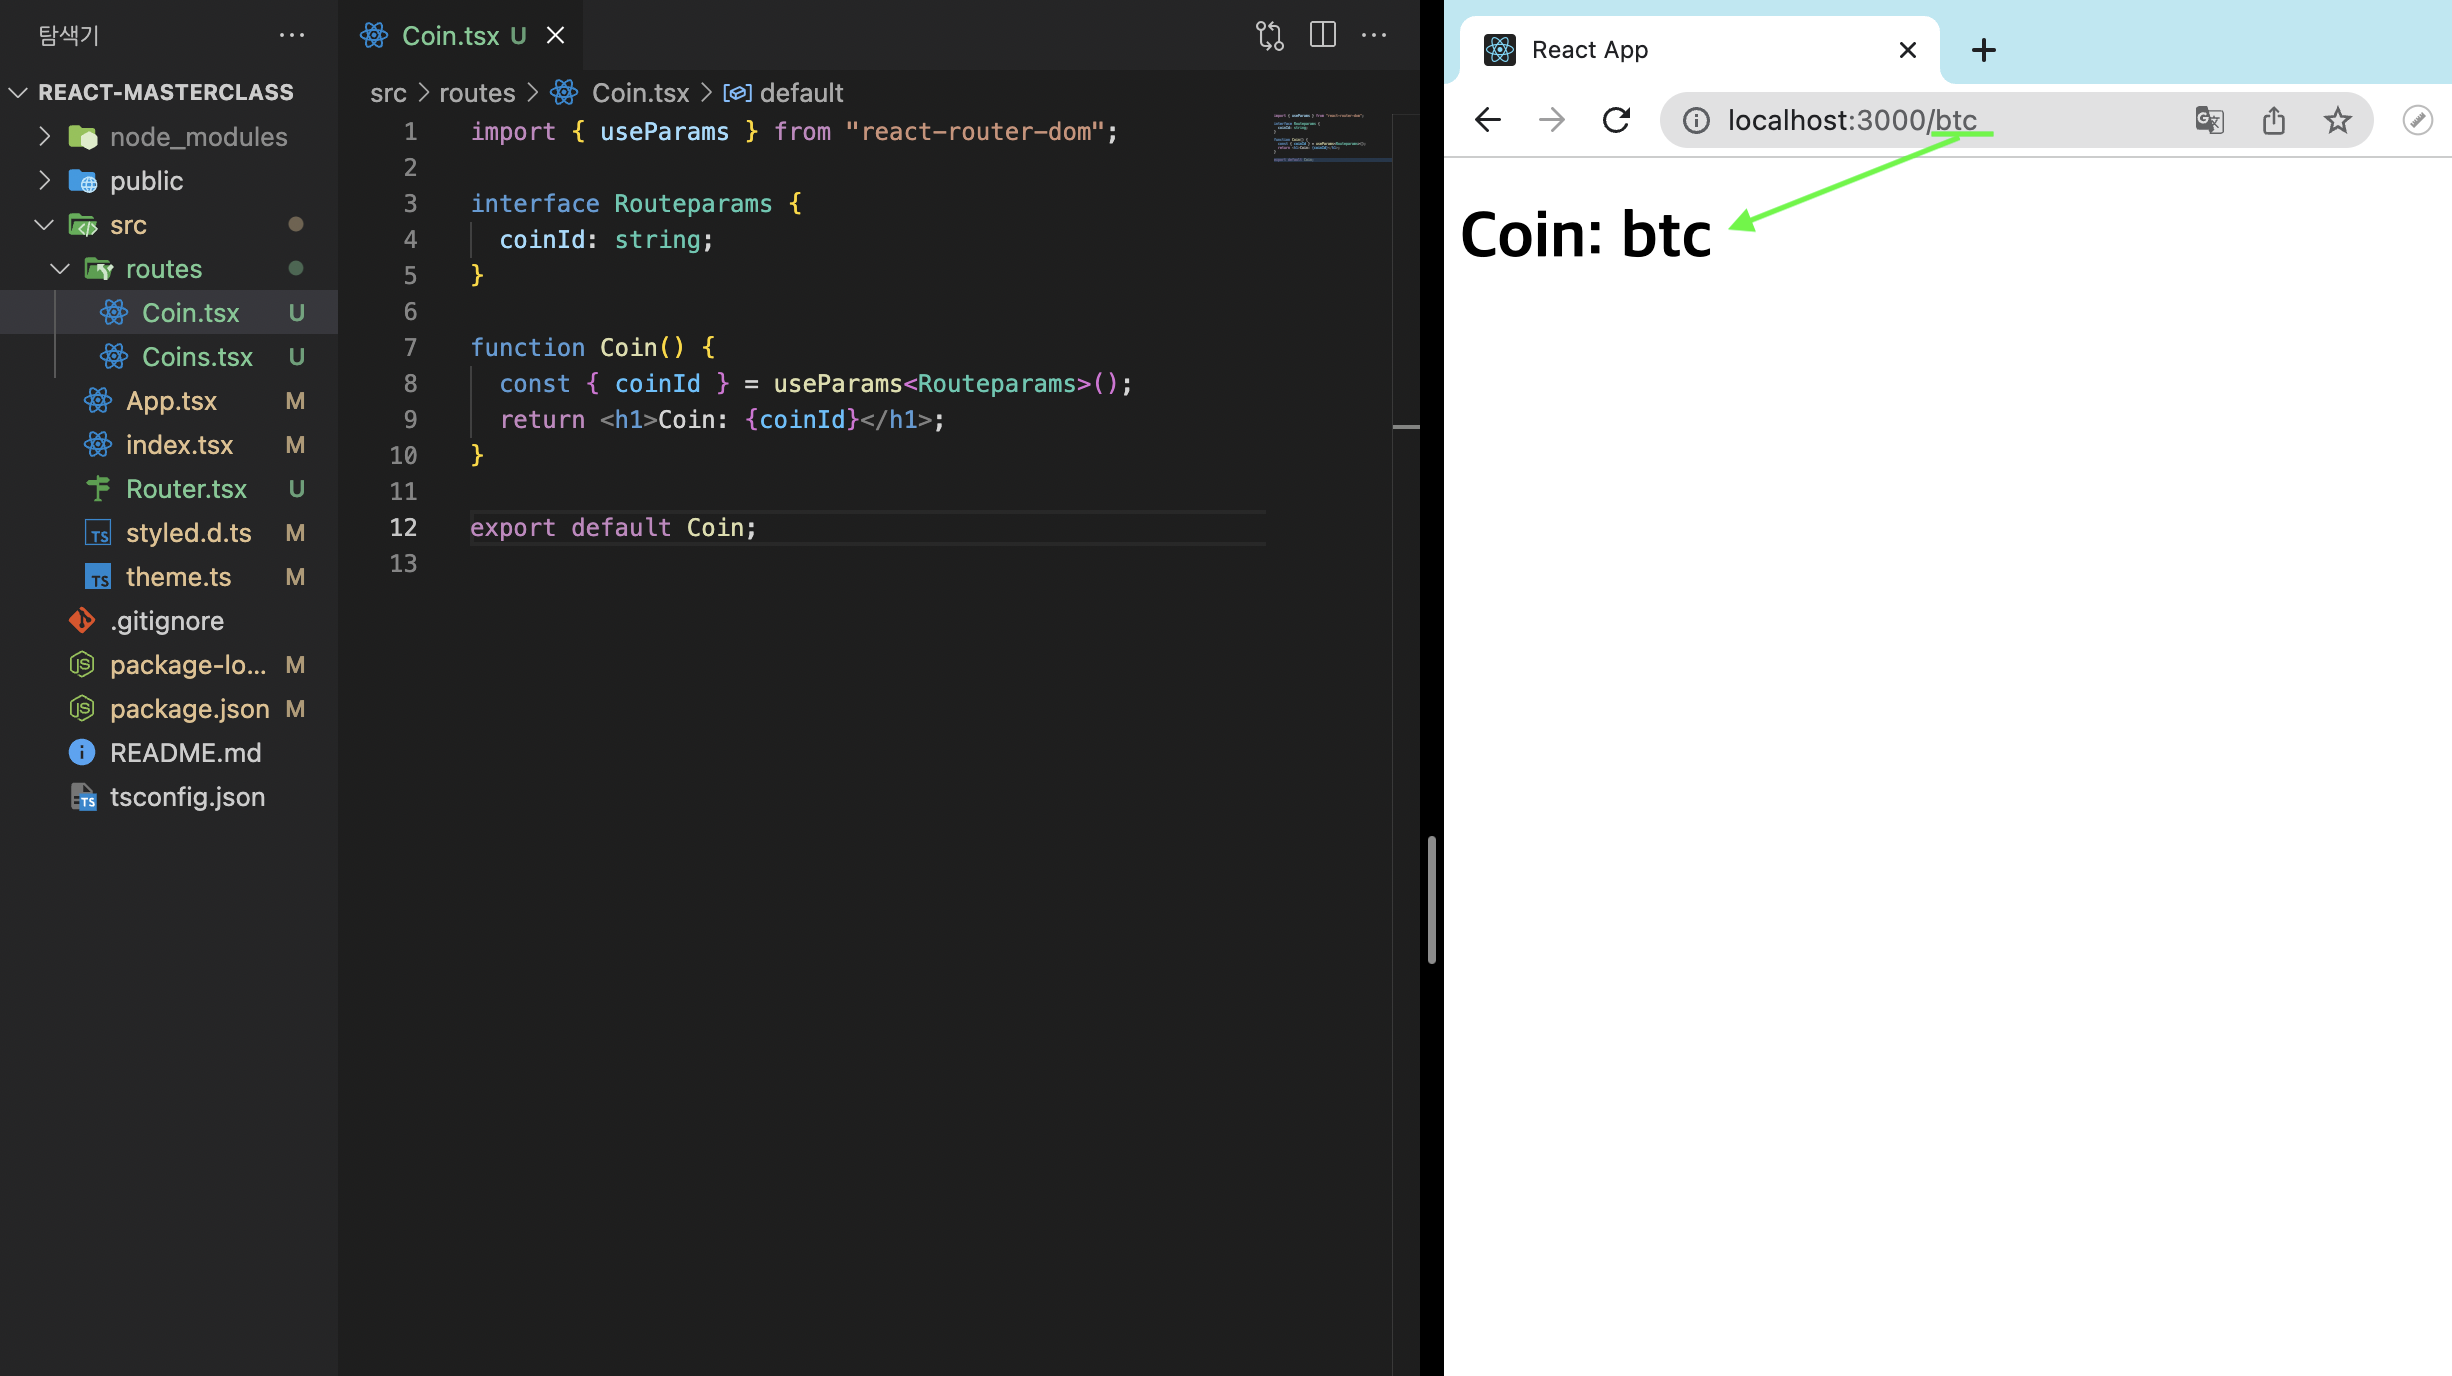2452x1376 pixels.
Task: Open explorer panel more actions ellipsis
Action: point(291,36)
